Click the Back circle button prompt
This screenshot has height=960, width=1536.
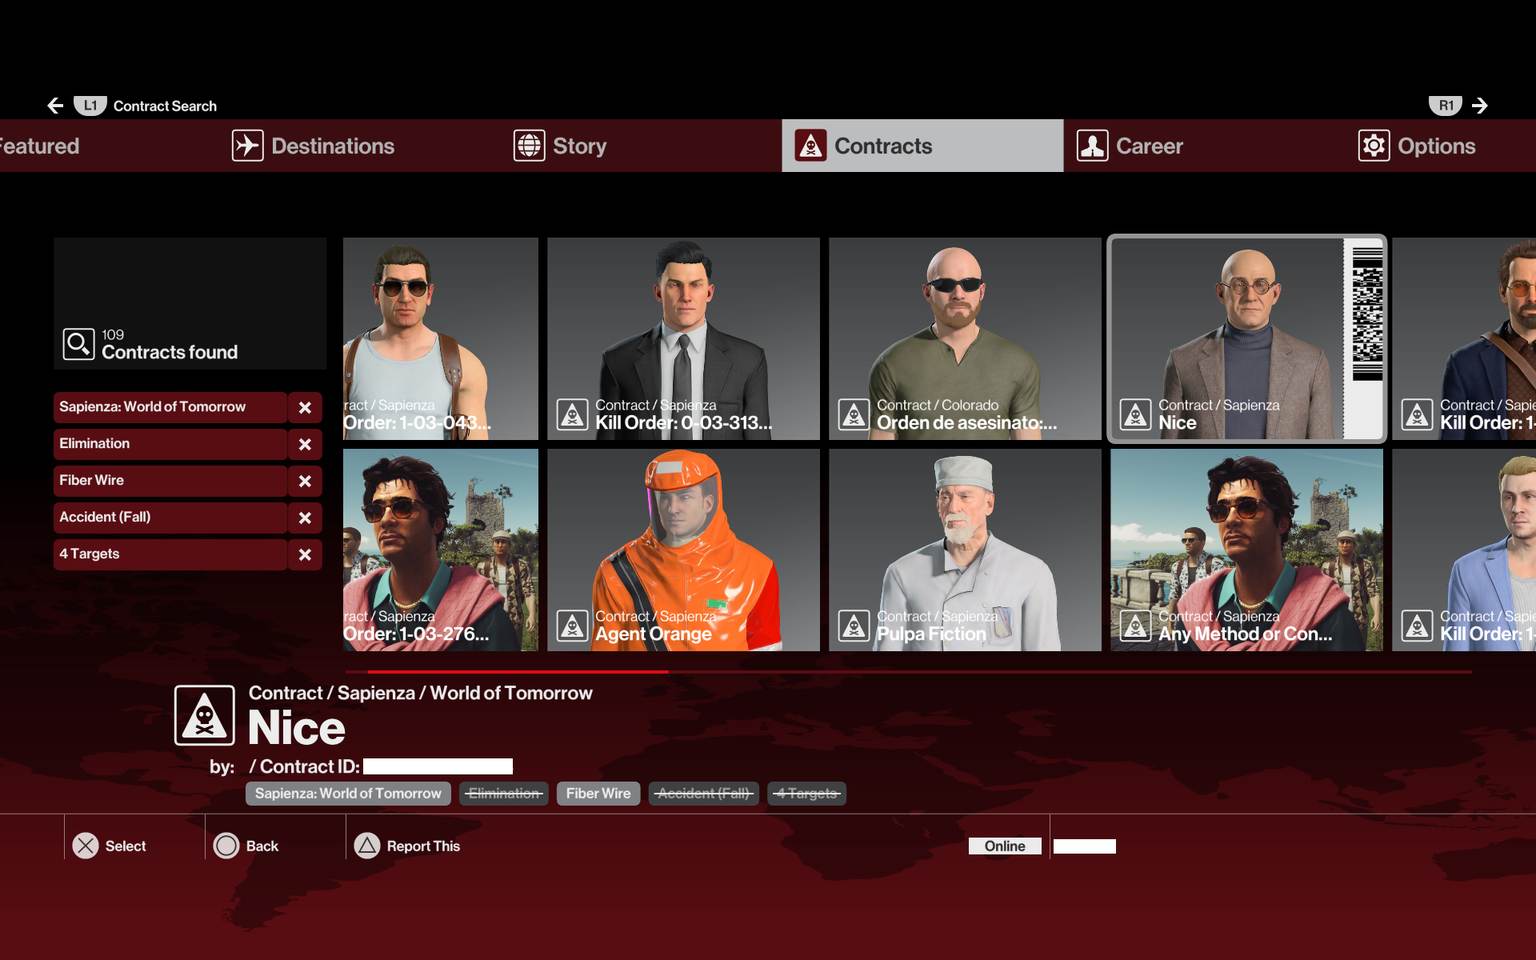[x=247, y=846]
